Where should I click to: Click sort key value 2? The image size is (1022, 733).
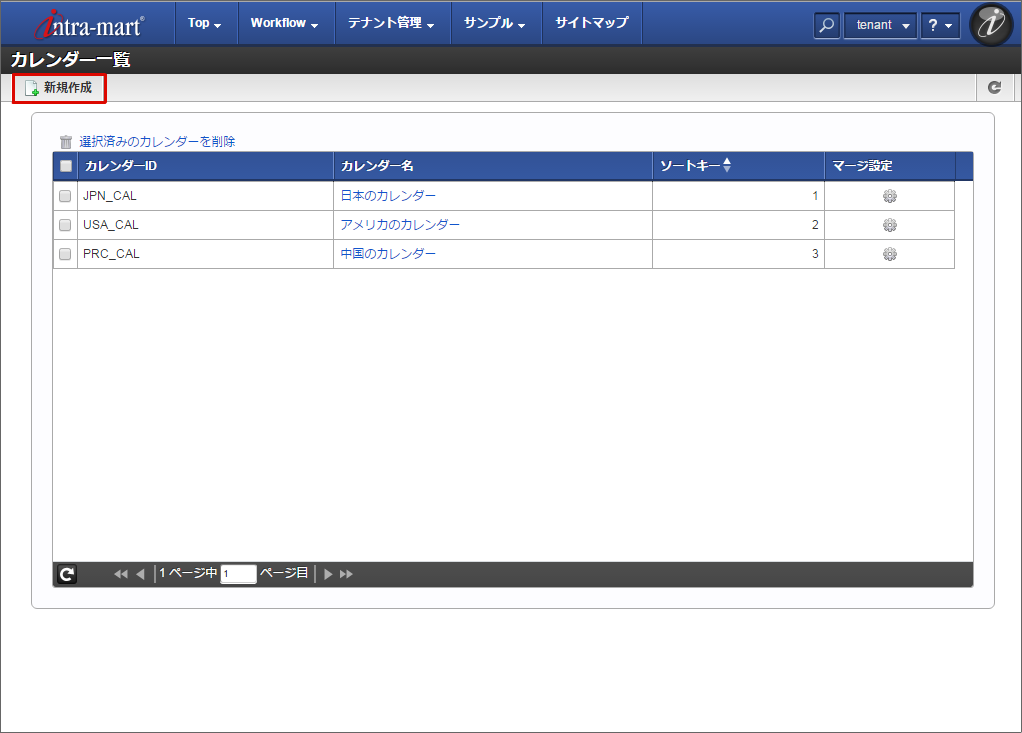pos(815,225)
